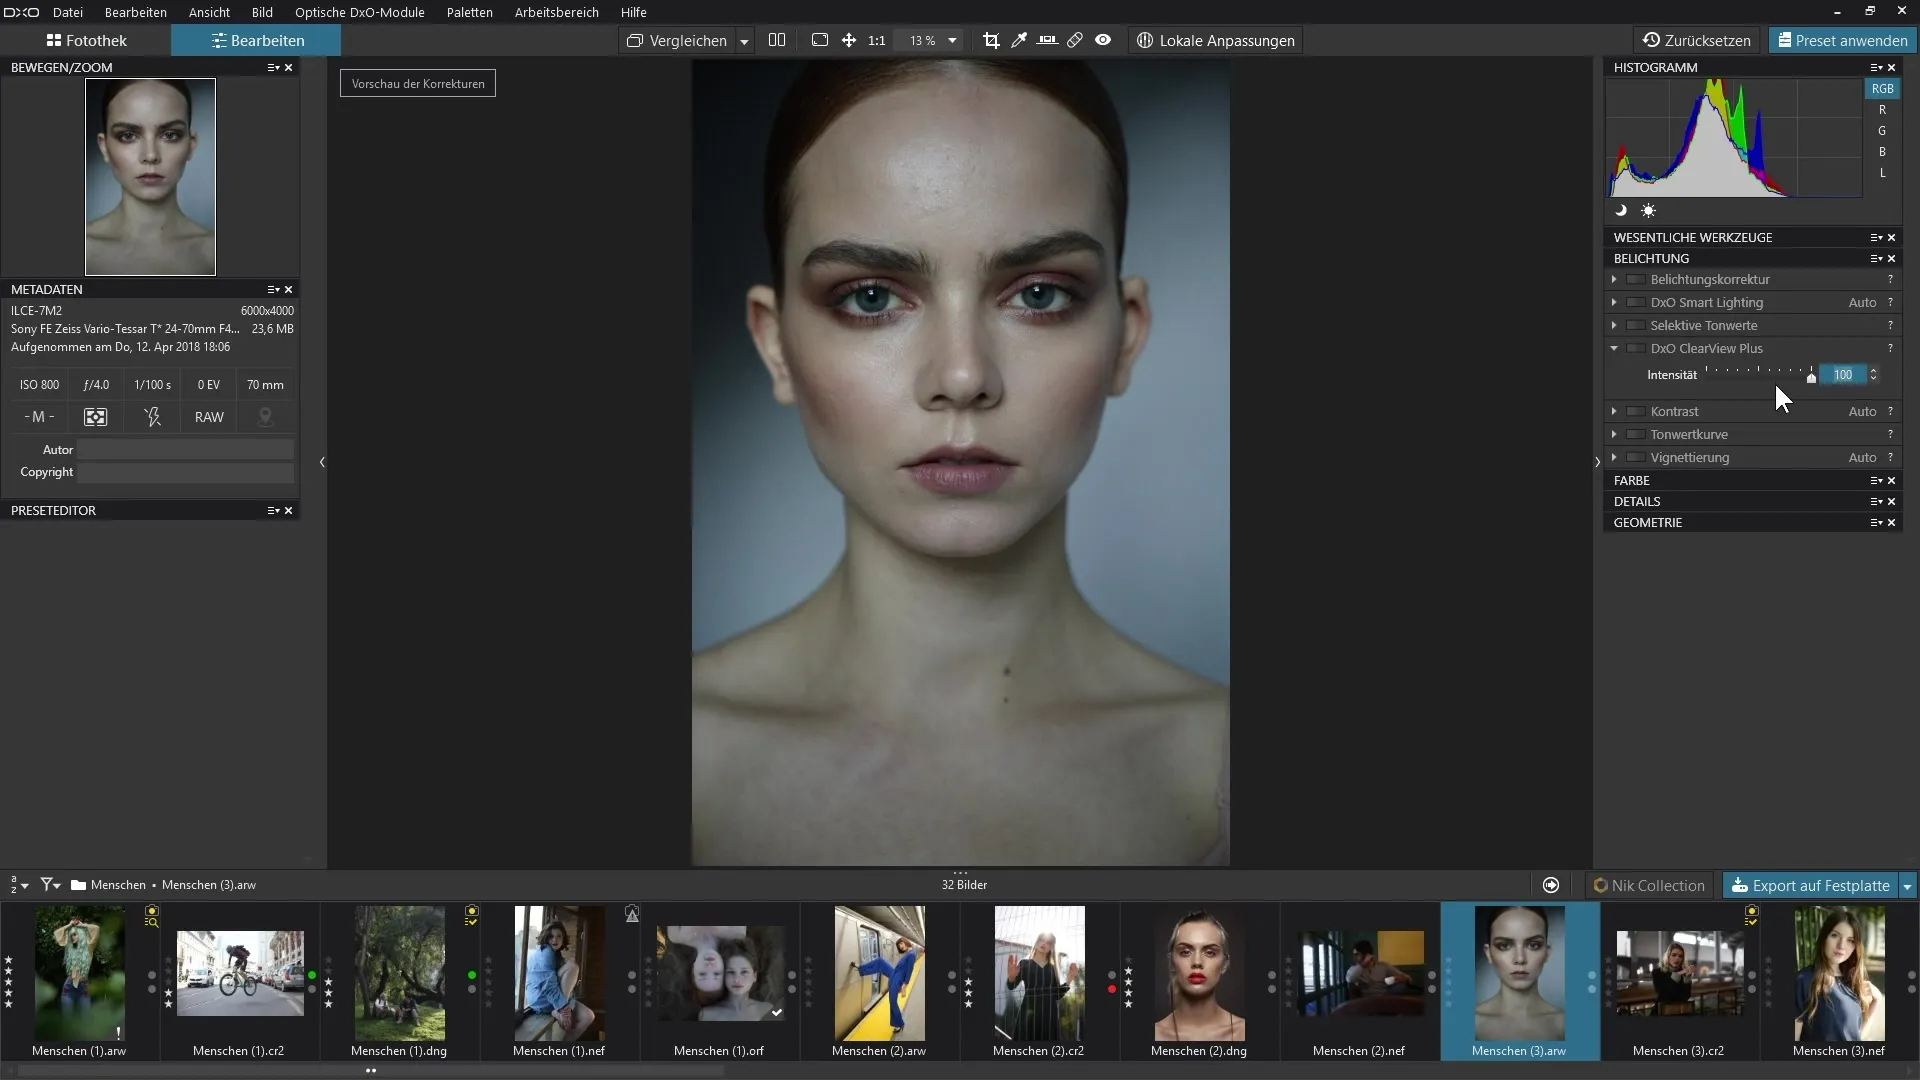
Task: Select thumbnail Menschen (2).dng
Action: (x=1199, y=981)
